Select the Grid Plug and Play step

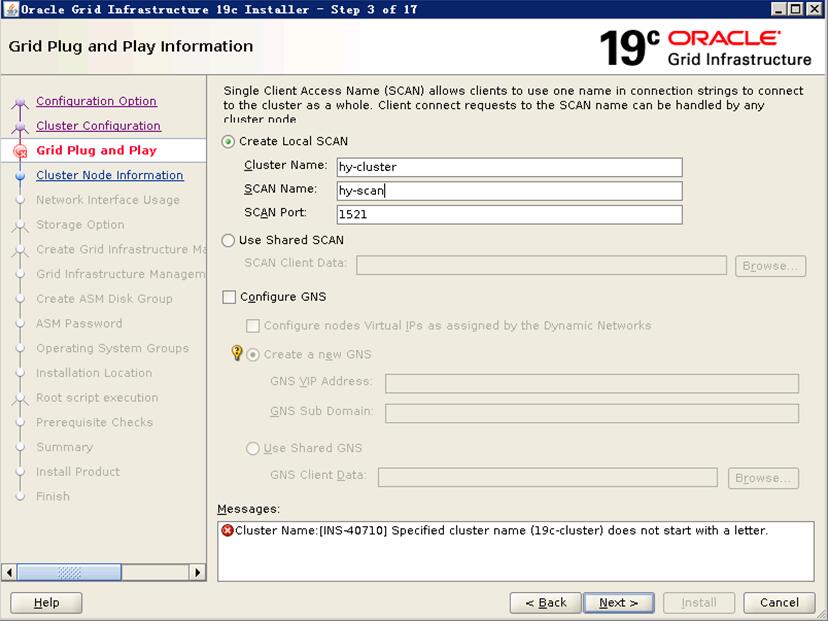[x=97, y=150]
